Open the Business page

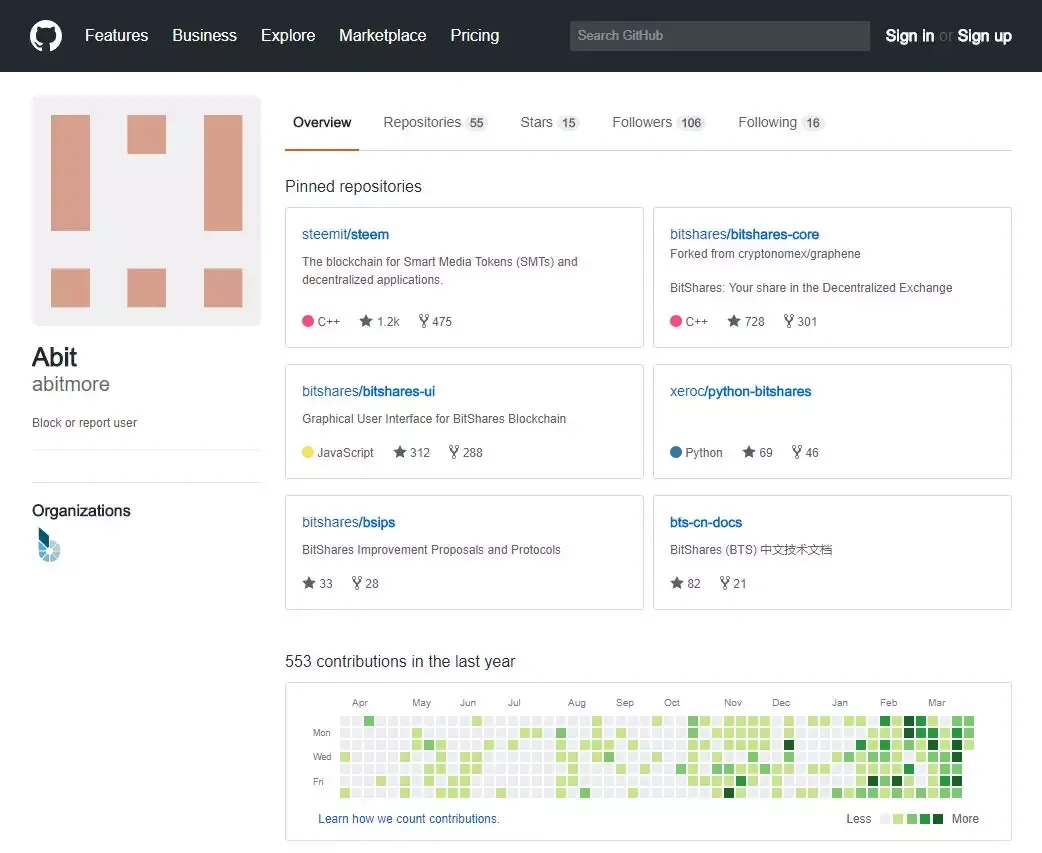tap(205, 36)
